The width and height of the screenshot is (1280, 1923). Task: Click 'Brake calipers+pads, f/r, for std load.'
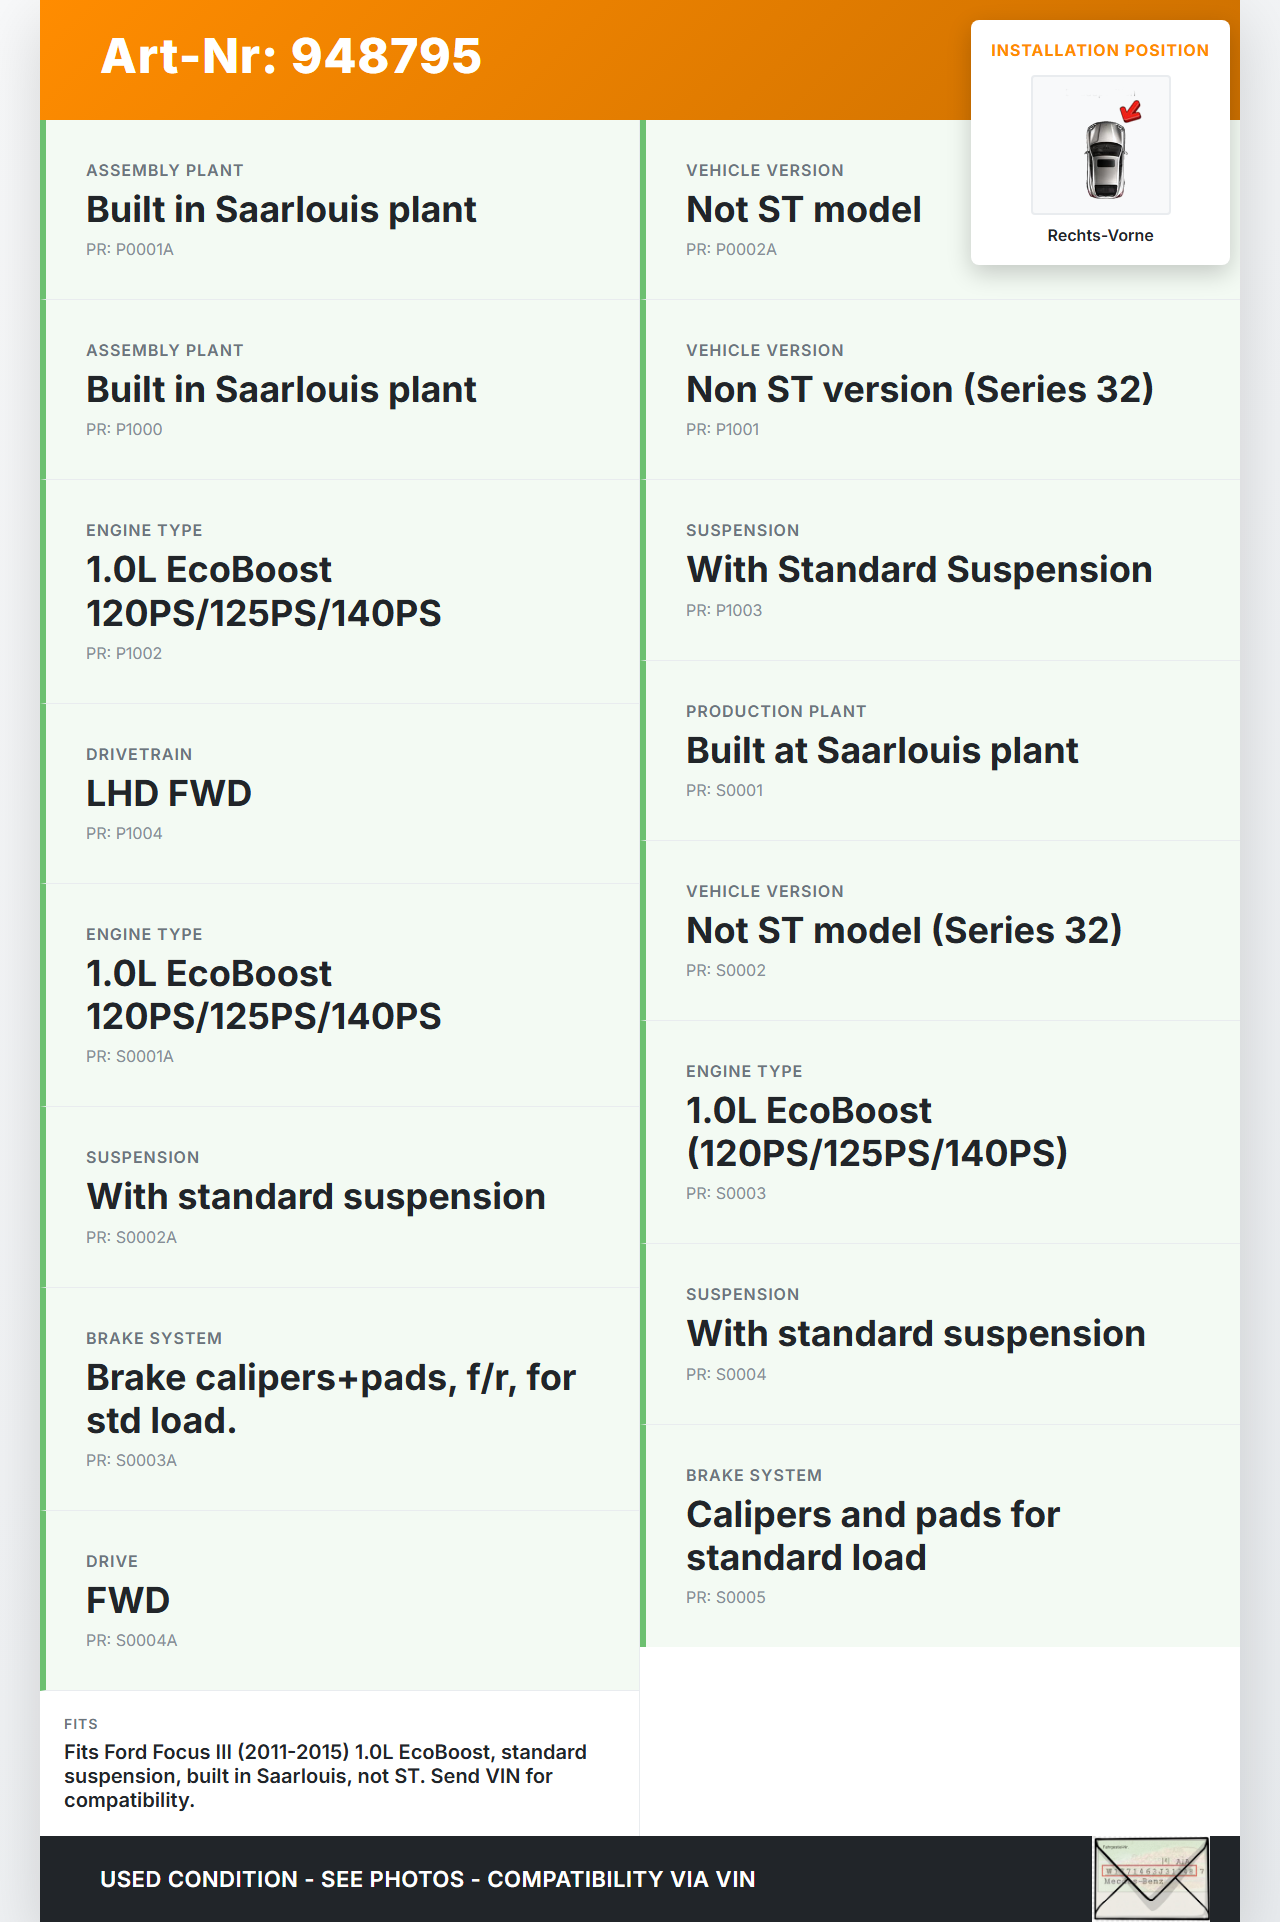coord(331,1399)
